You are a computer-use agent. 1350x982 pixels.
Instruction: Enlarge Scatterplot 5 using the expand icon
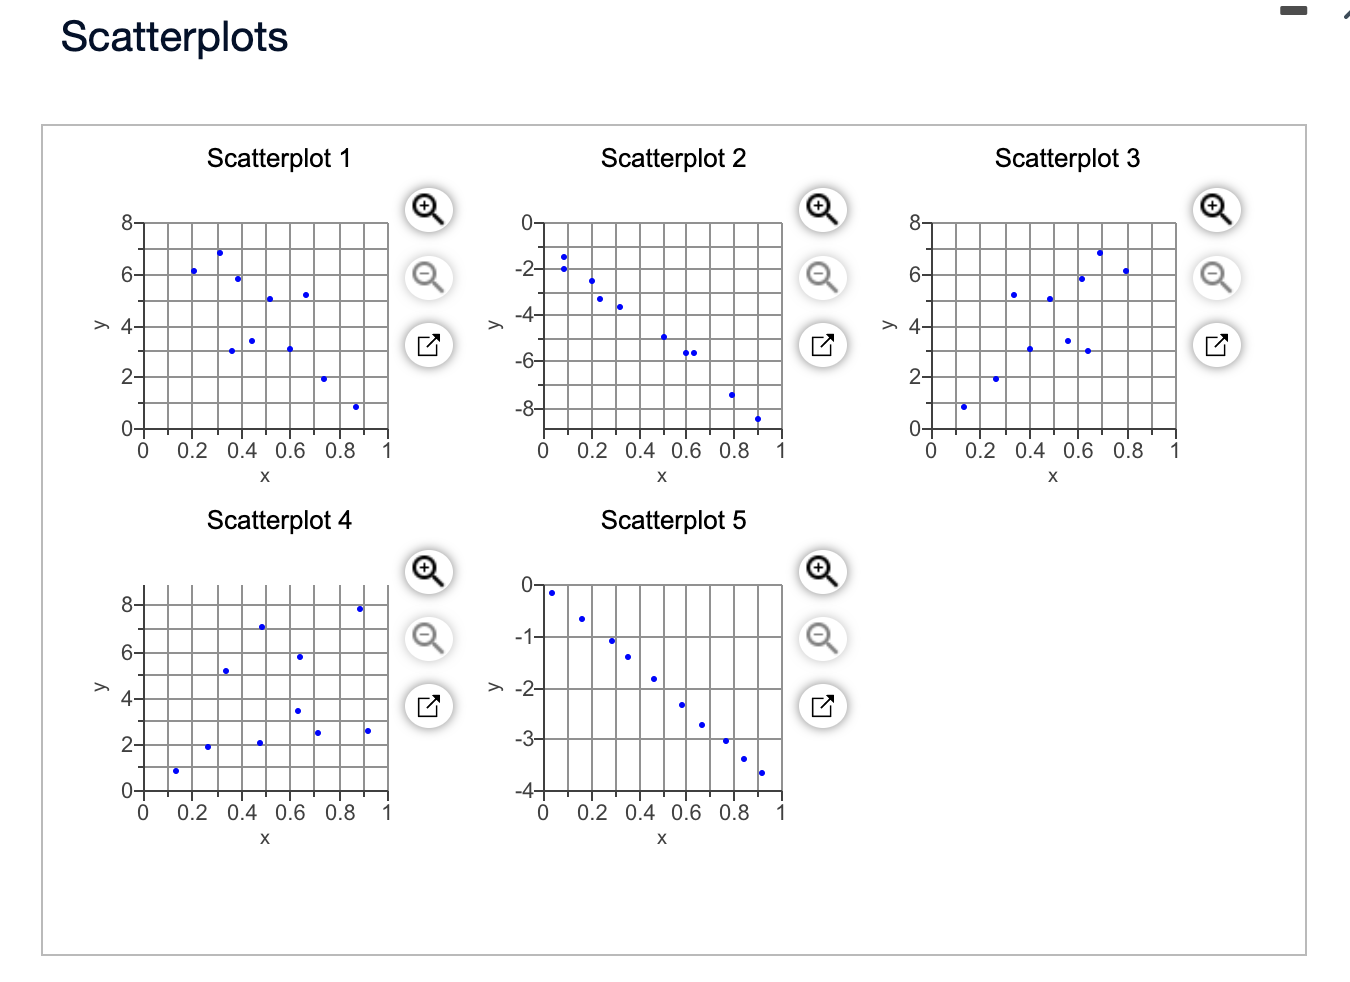coord(821,705)
